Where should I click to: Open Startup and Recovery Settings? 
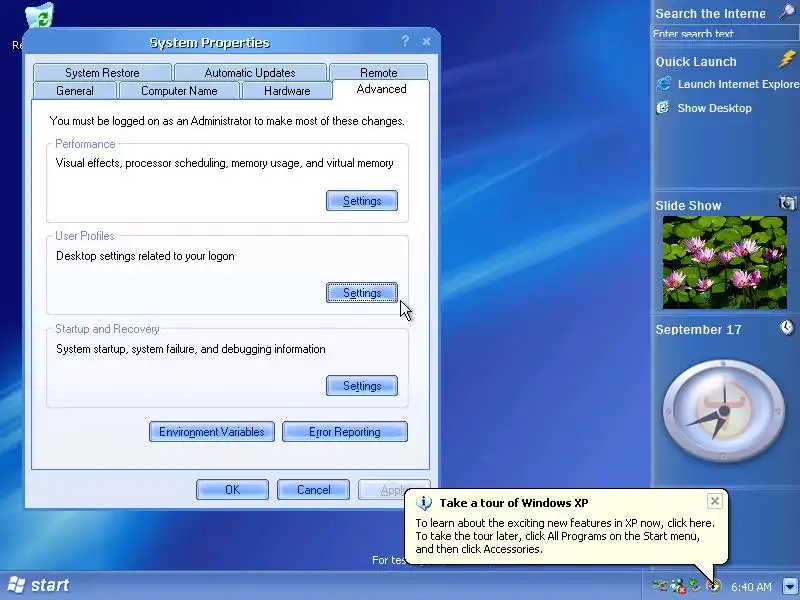pyautogui.click(x=362, y=386)
